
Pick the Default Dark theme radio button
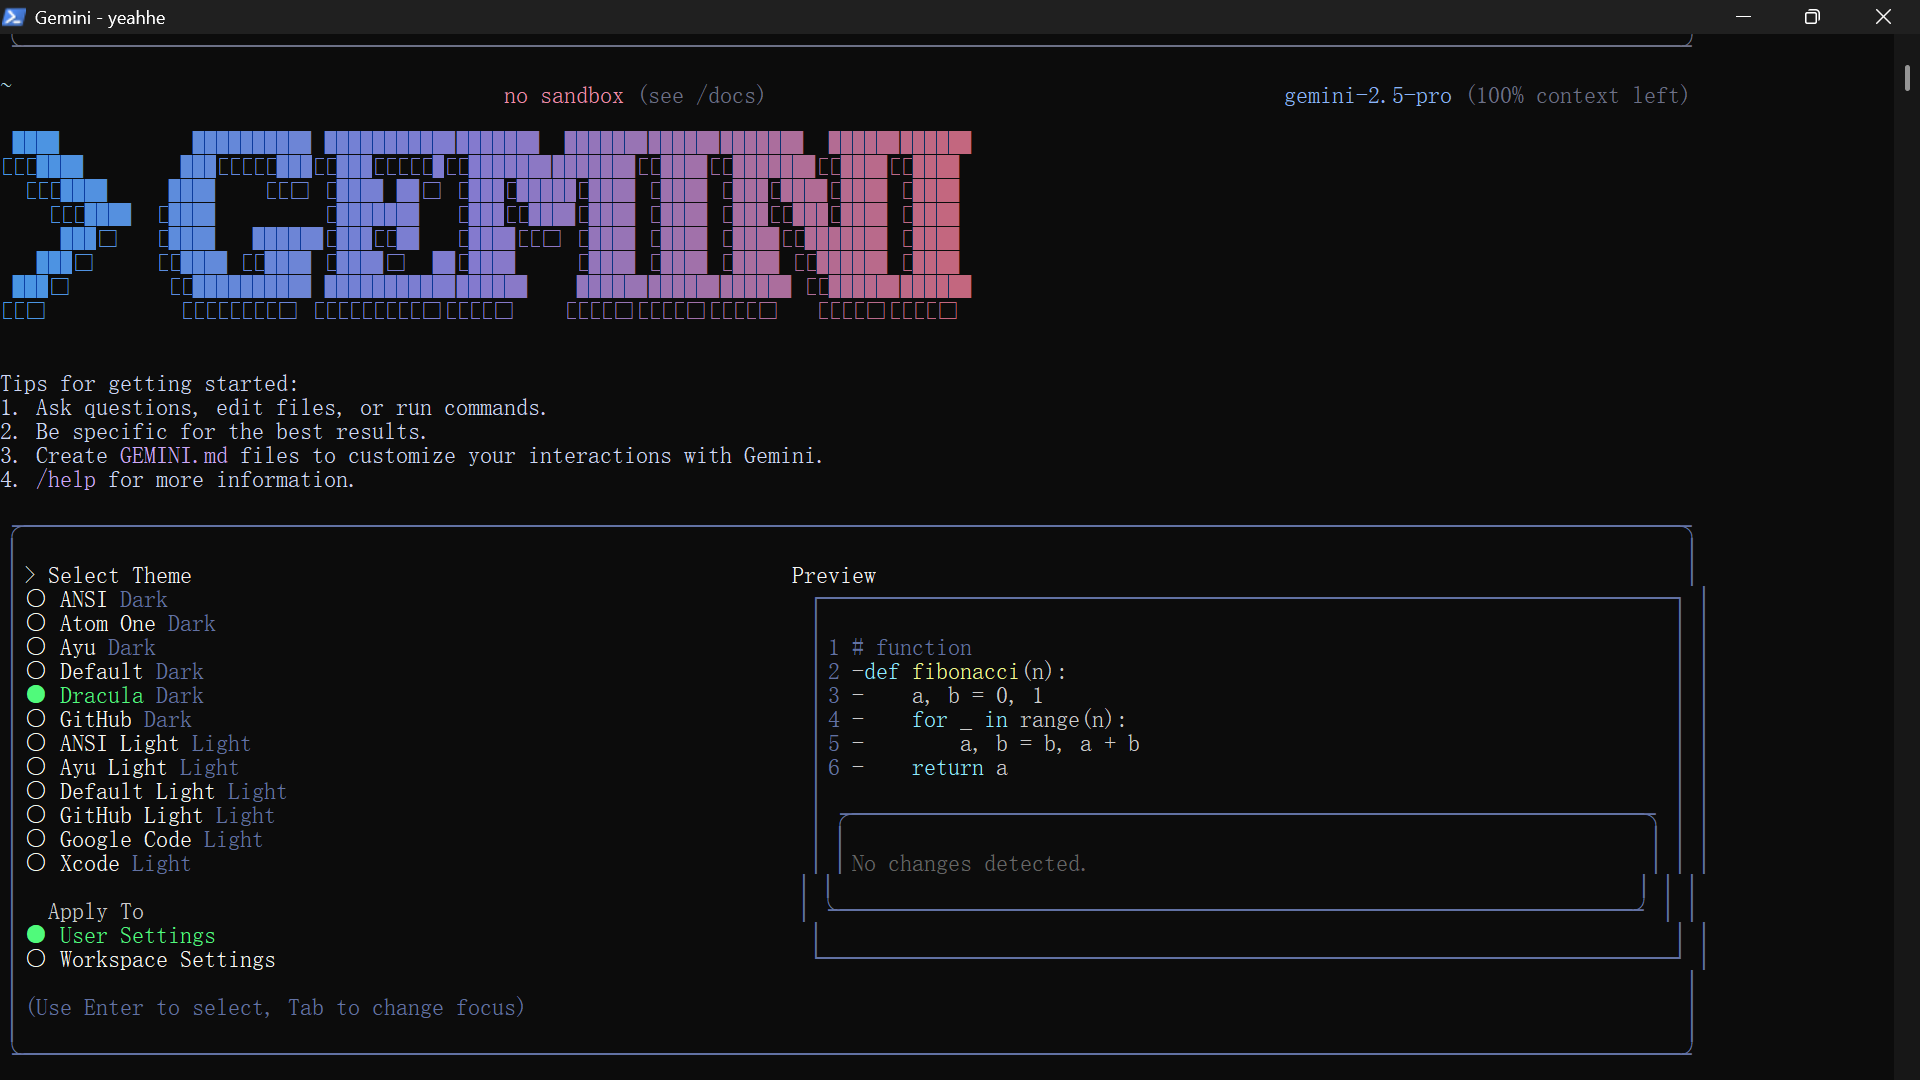tap(36, 671)
